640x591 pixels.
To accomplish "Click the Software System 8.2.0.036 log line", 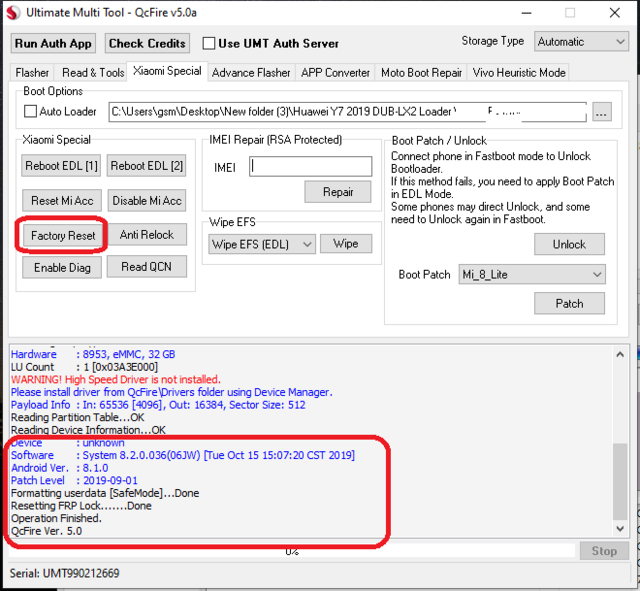I will [x=183, y=455].
